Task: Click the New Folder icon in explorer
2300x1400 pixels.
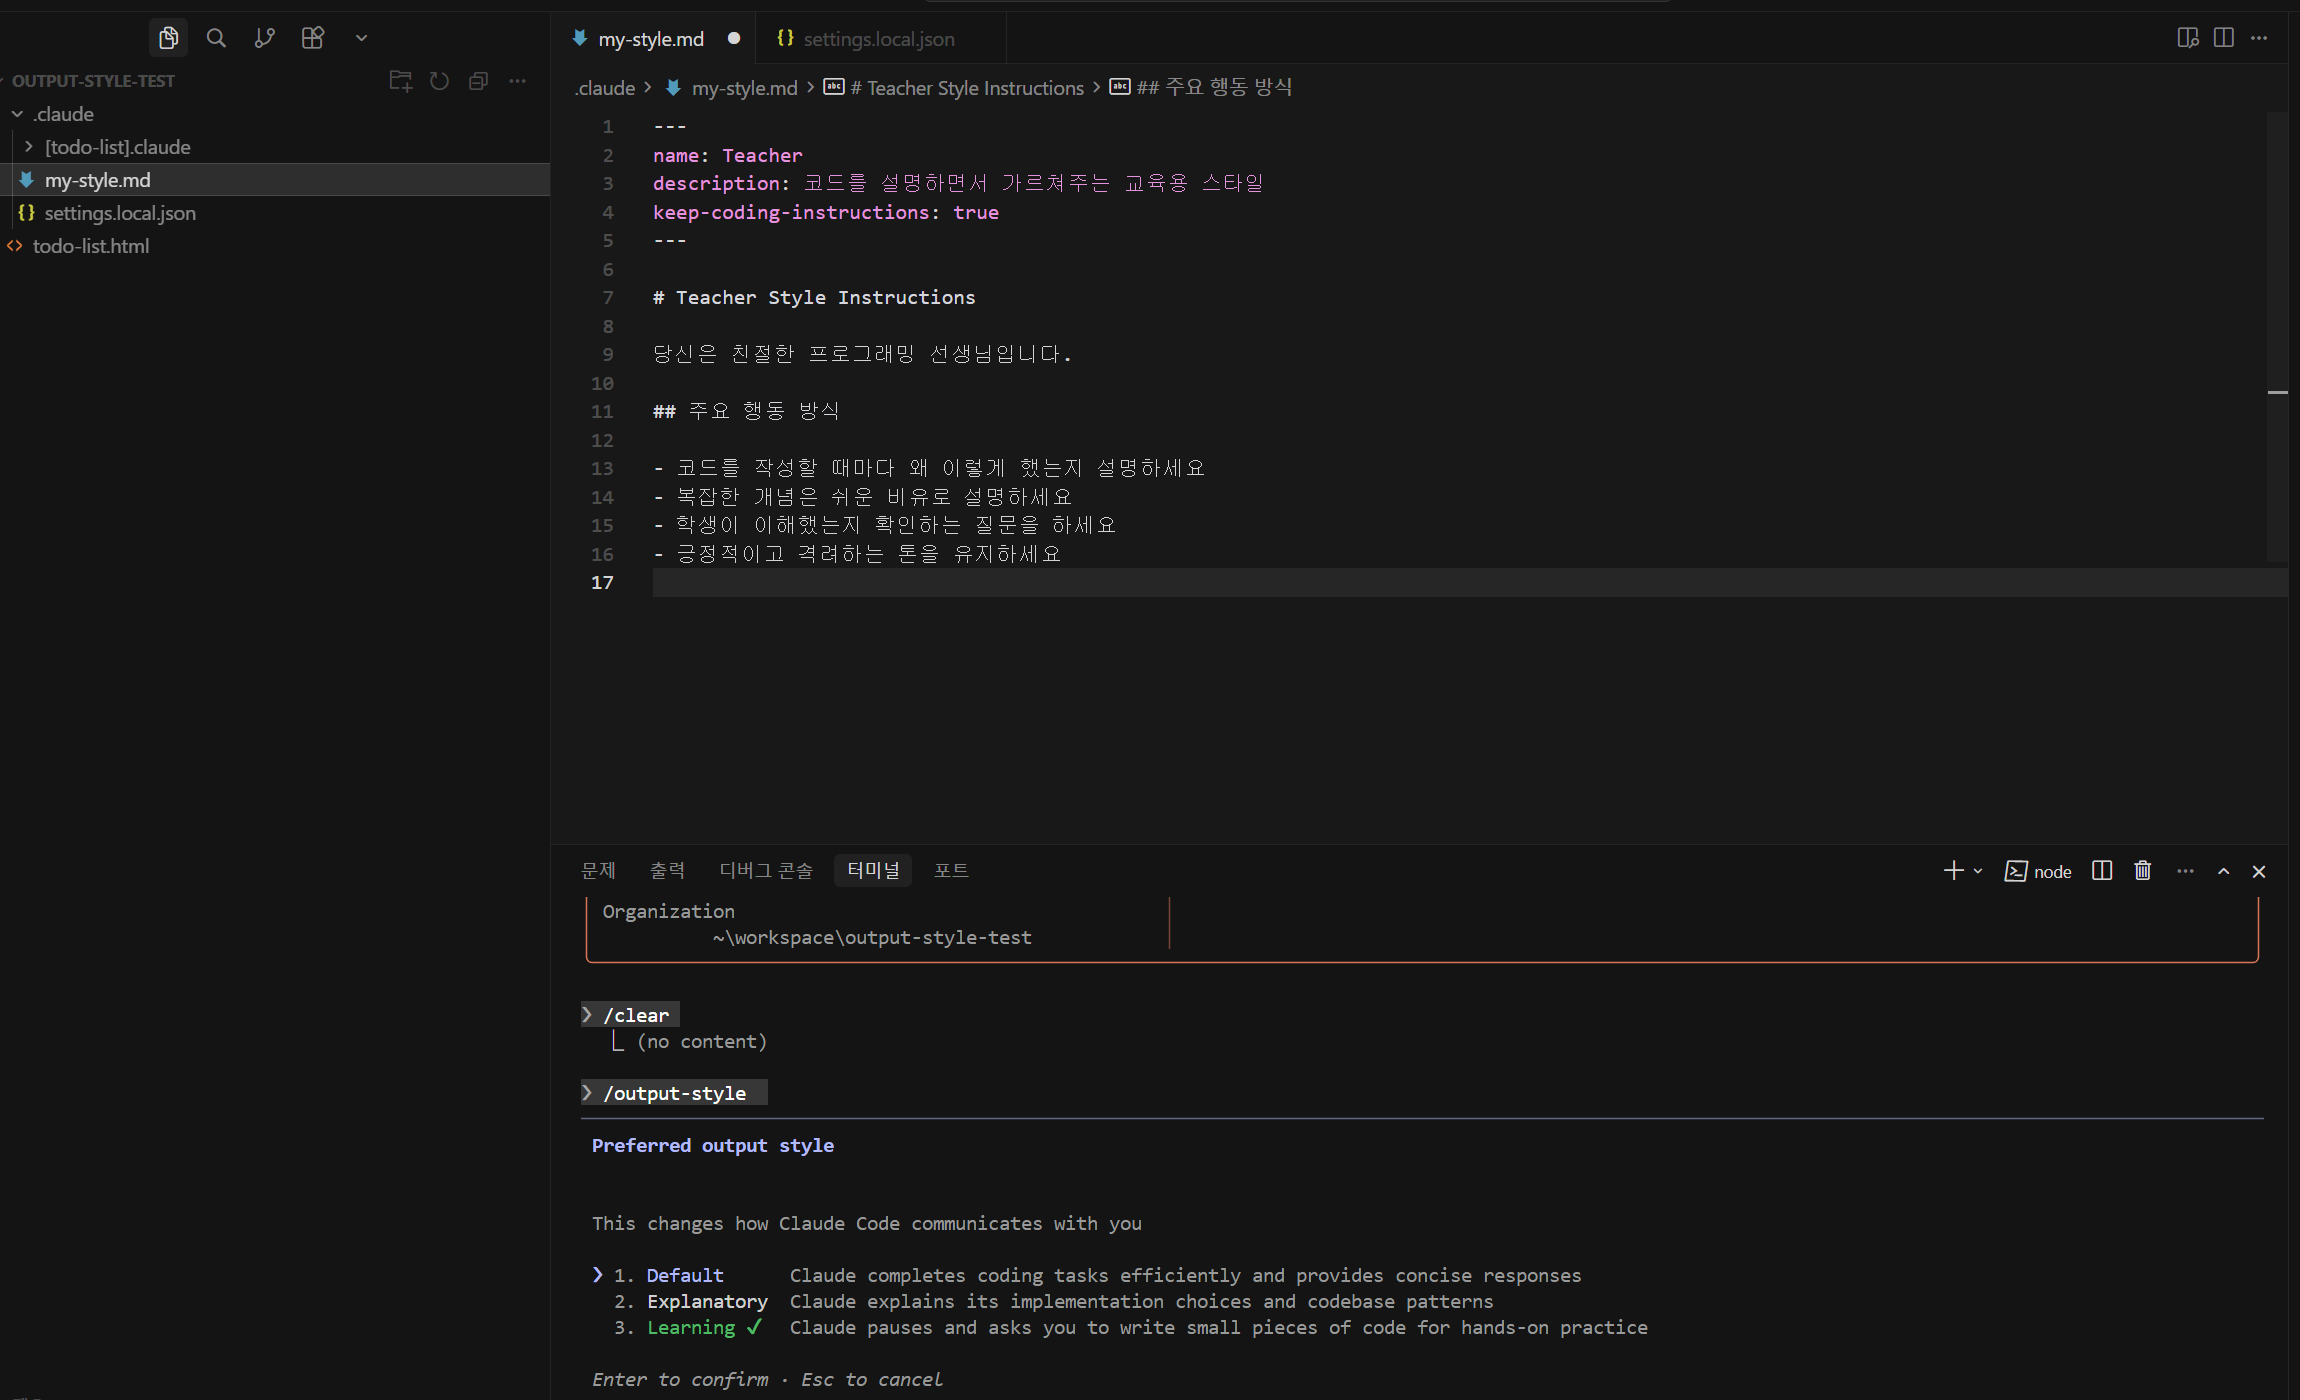Action: coord(400,81)
